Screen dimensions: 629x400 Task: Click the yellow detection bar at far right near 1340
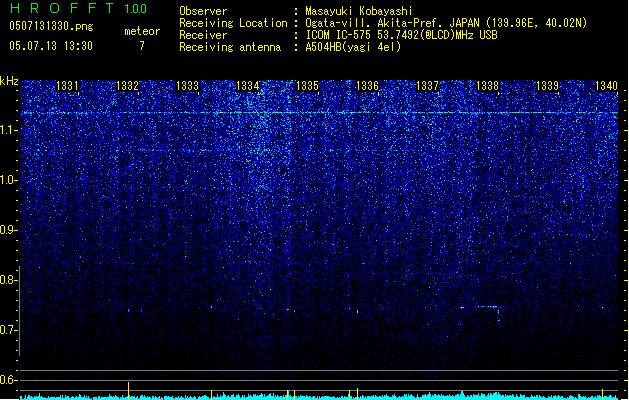(603, 394)
